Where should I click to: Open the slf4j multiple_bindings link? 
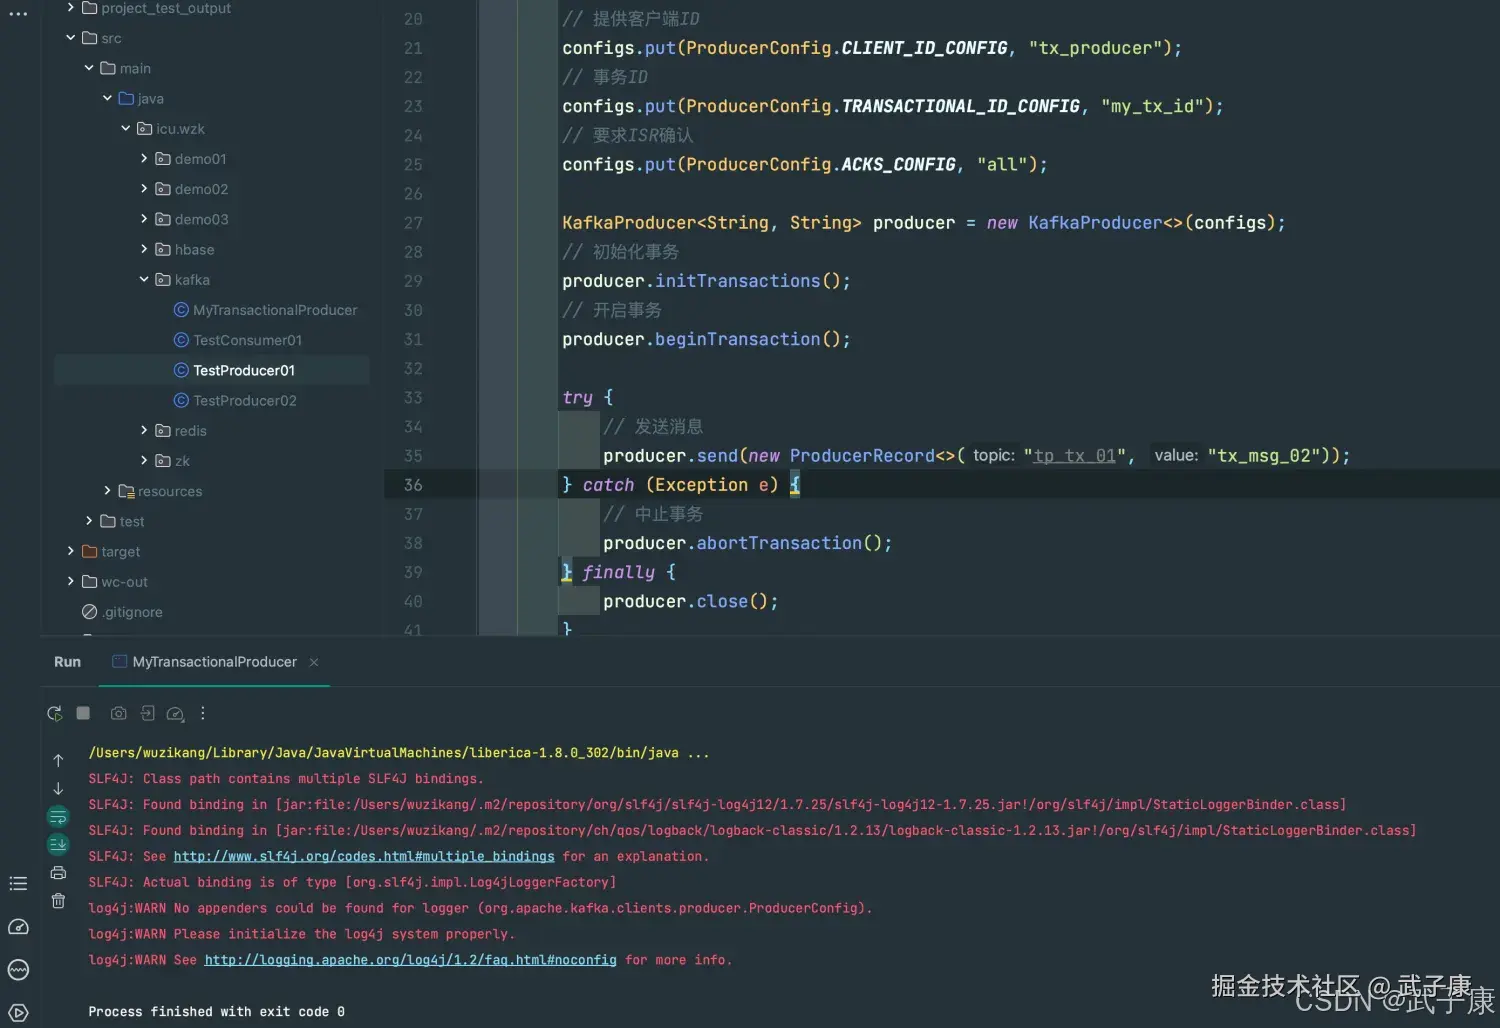(x=364, y=856)
